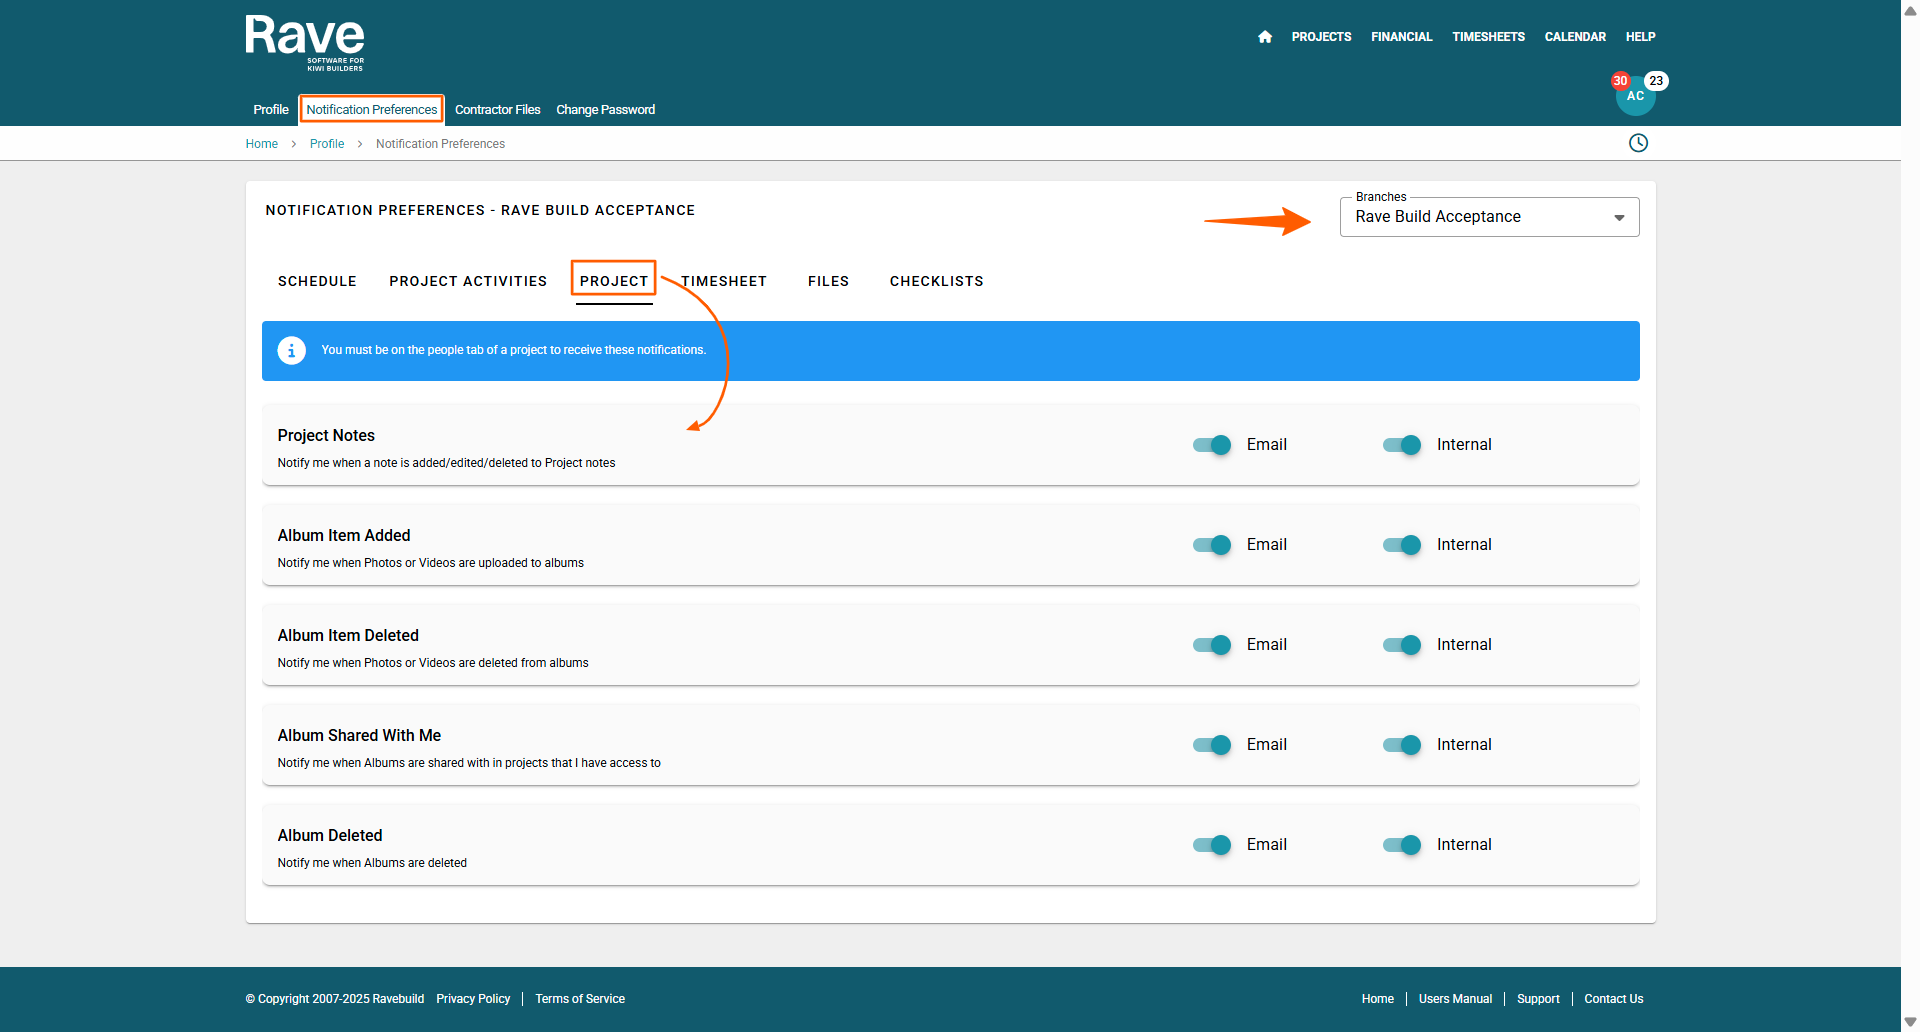Open the Privacy Policy footer link
The width and height of the screenshot is (1920, 1032).
473,999
